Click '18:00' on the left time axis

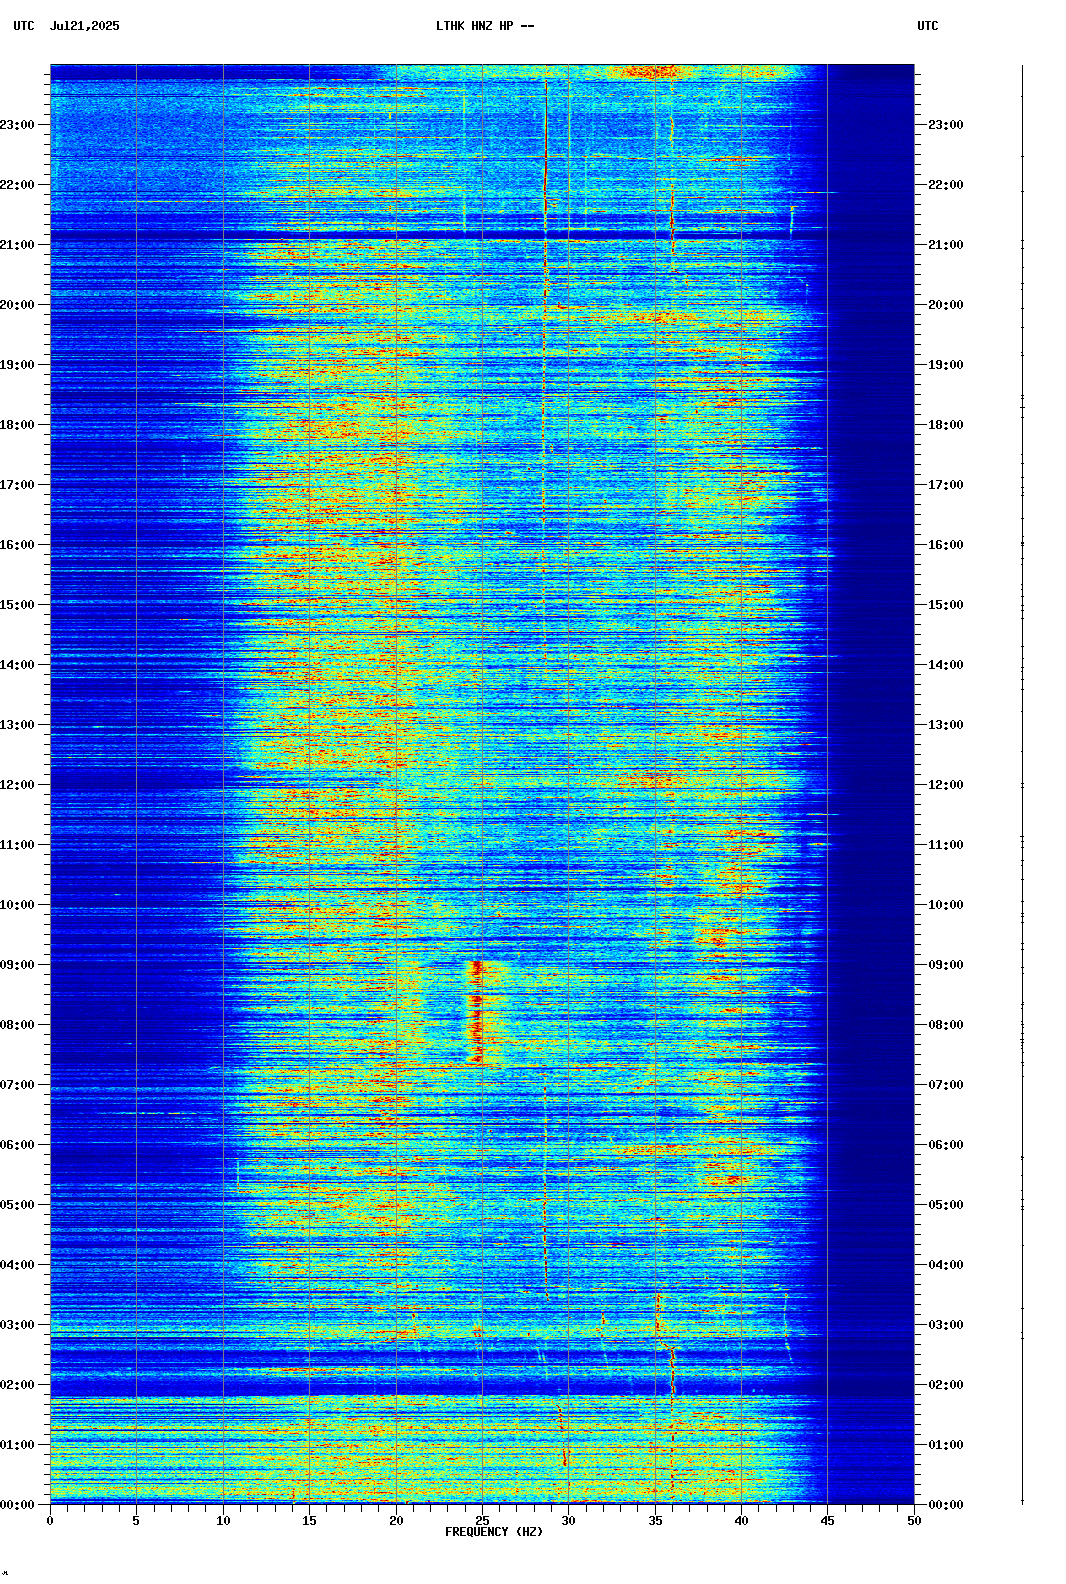pos(17,425)
